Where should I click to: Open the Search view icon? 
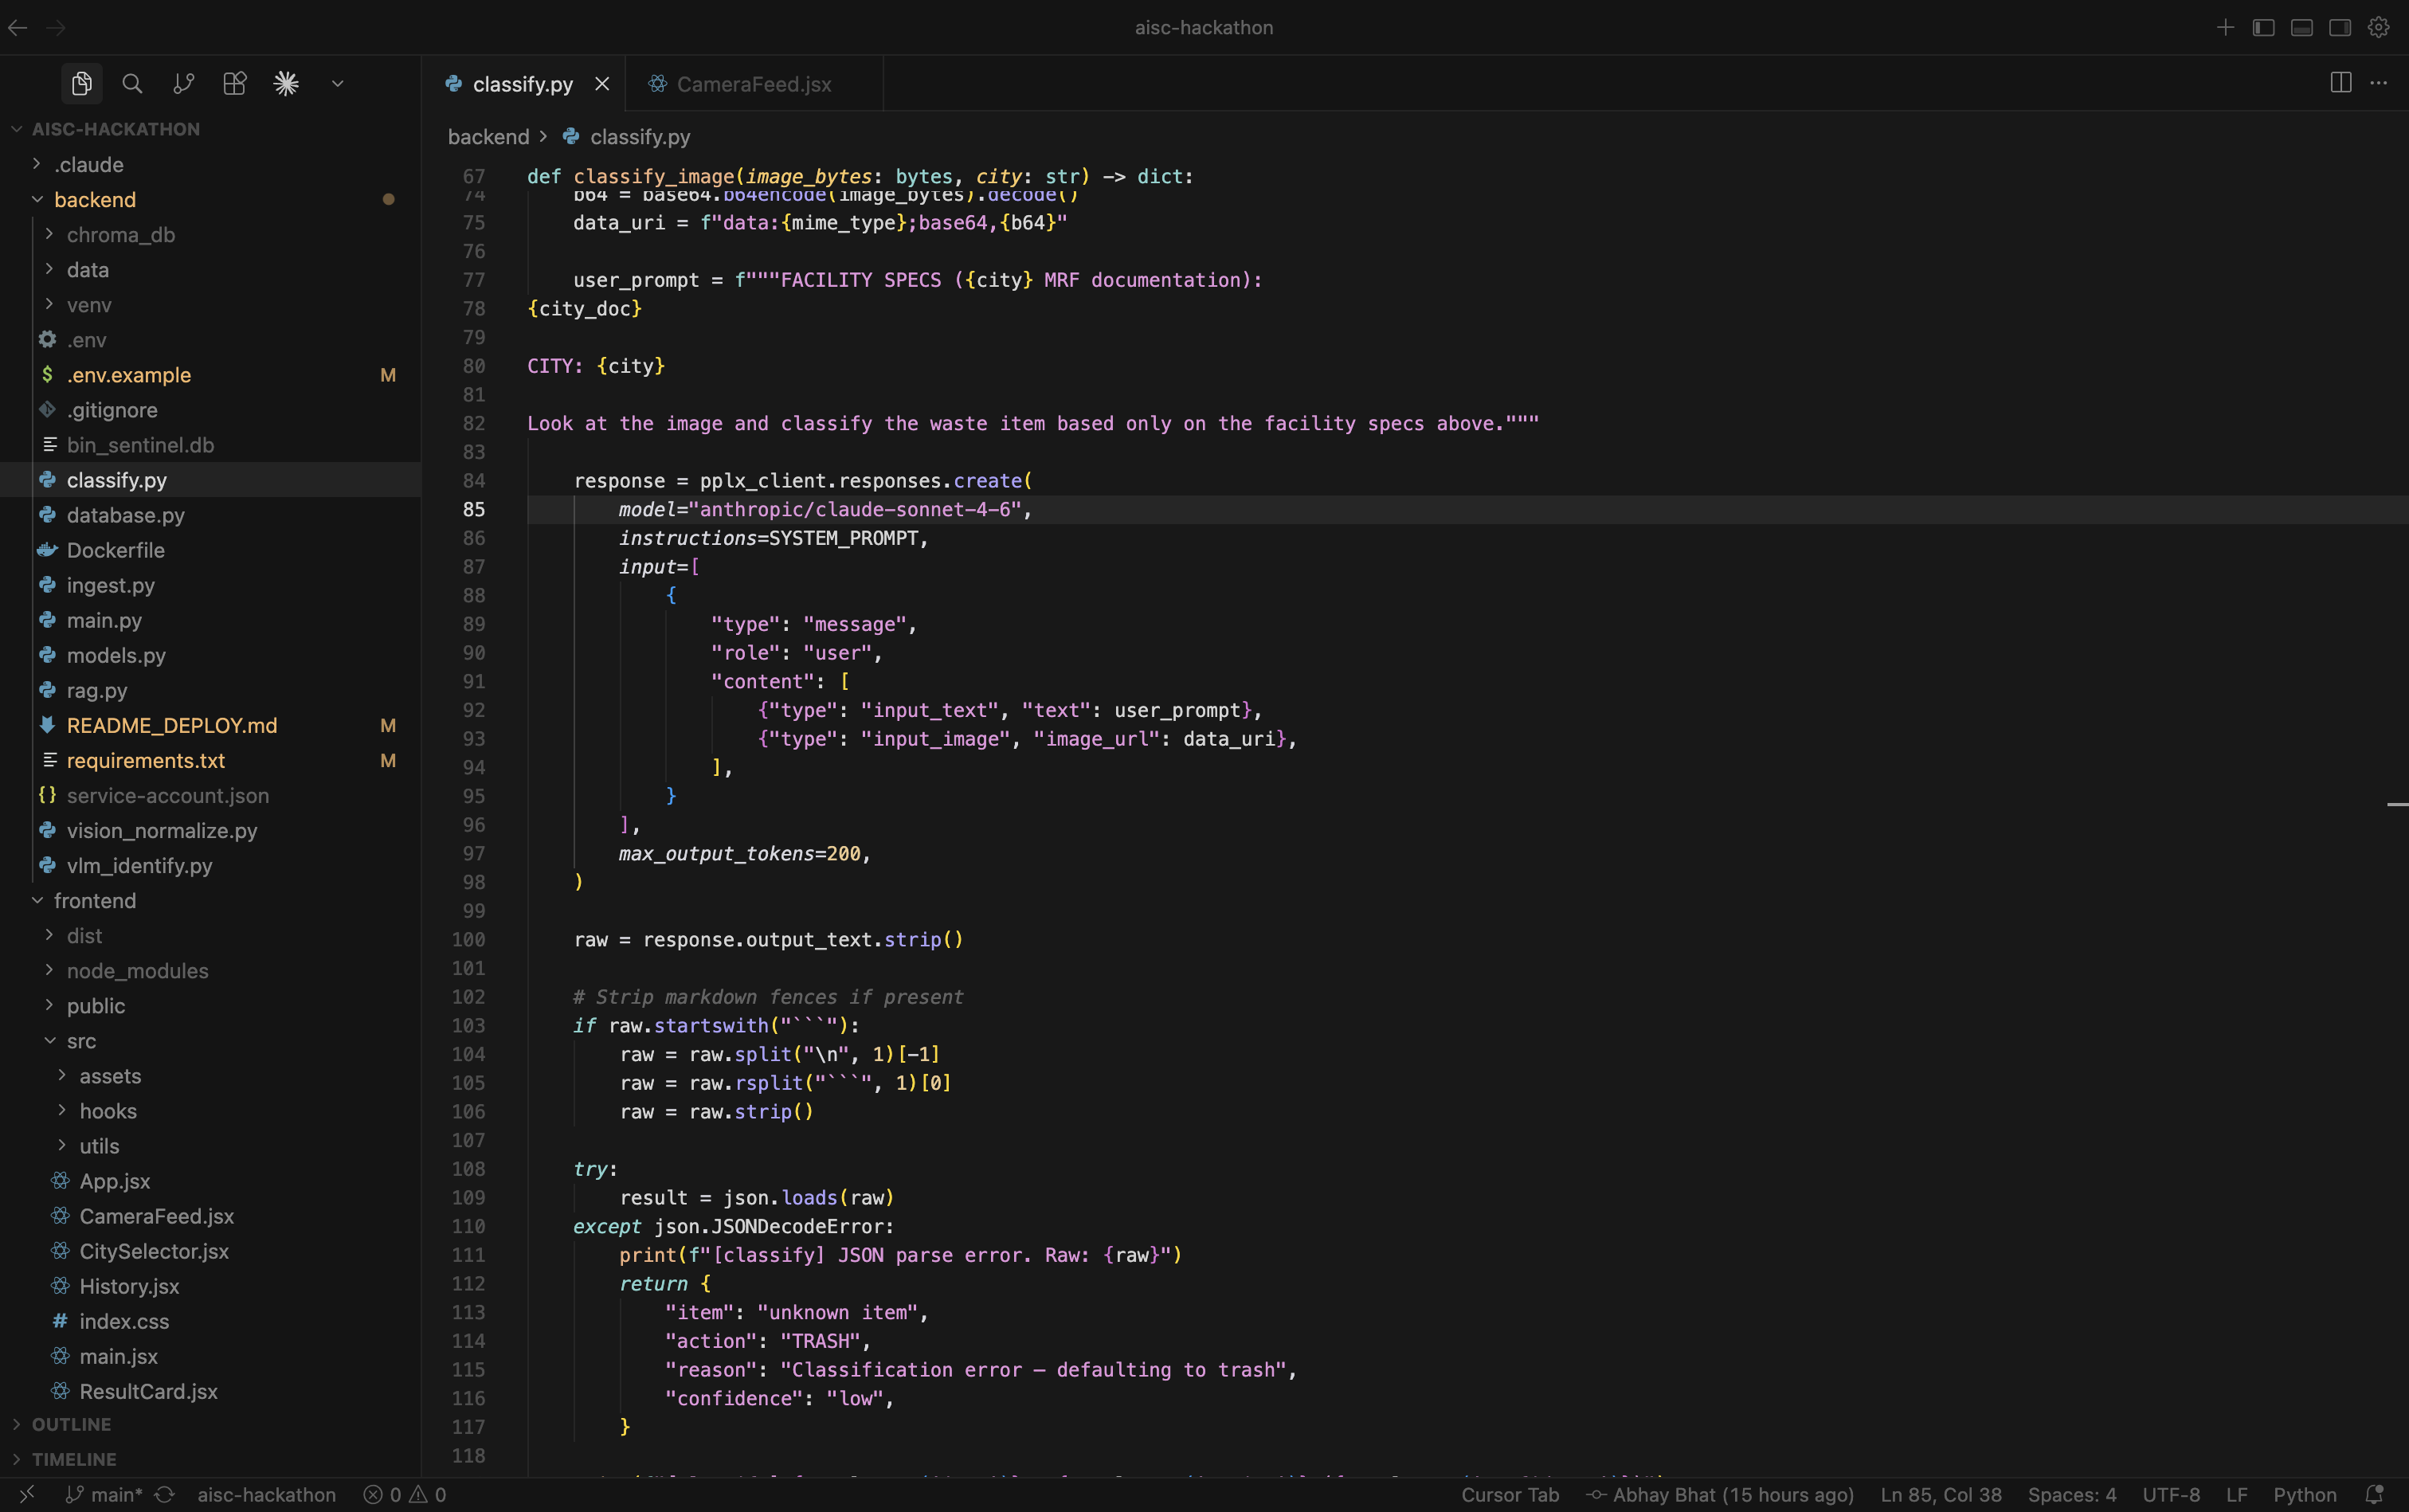point(132,84)
